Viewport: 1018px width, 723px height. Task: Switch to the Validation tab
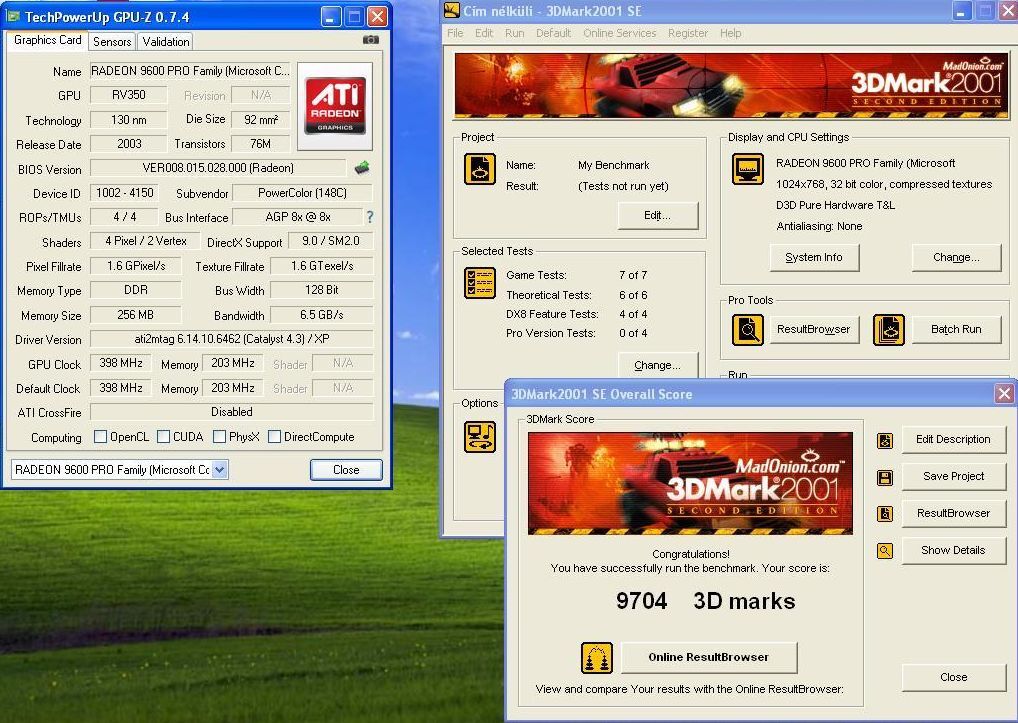[x=166, y=42]
